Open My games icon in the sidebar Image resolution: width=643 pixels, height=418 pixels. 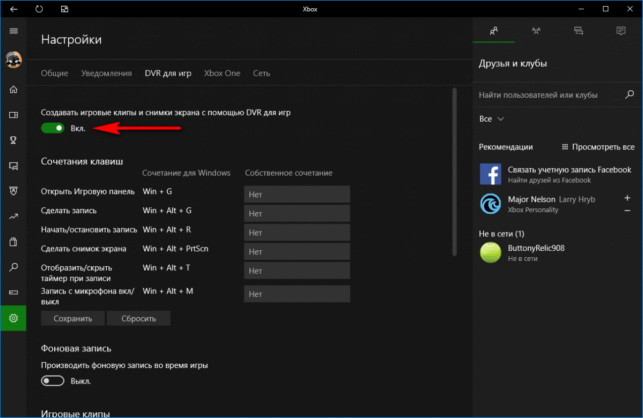point(14,115)
